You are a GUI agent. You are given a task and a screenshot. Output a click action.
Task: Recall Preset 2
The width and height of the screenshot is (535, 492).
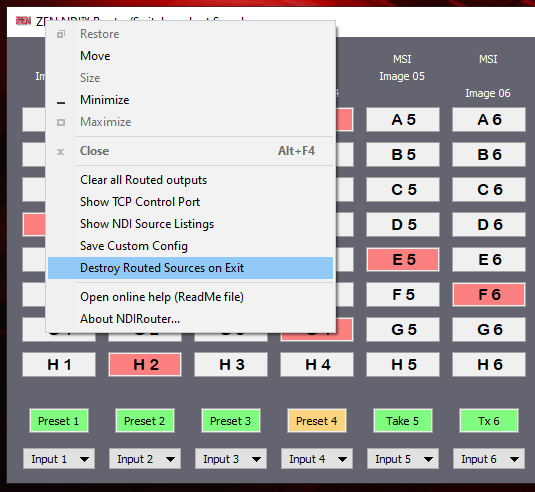pos(145,421)
